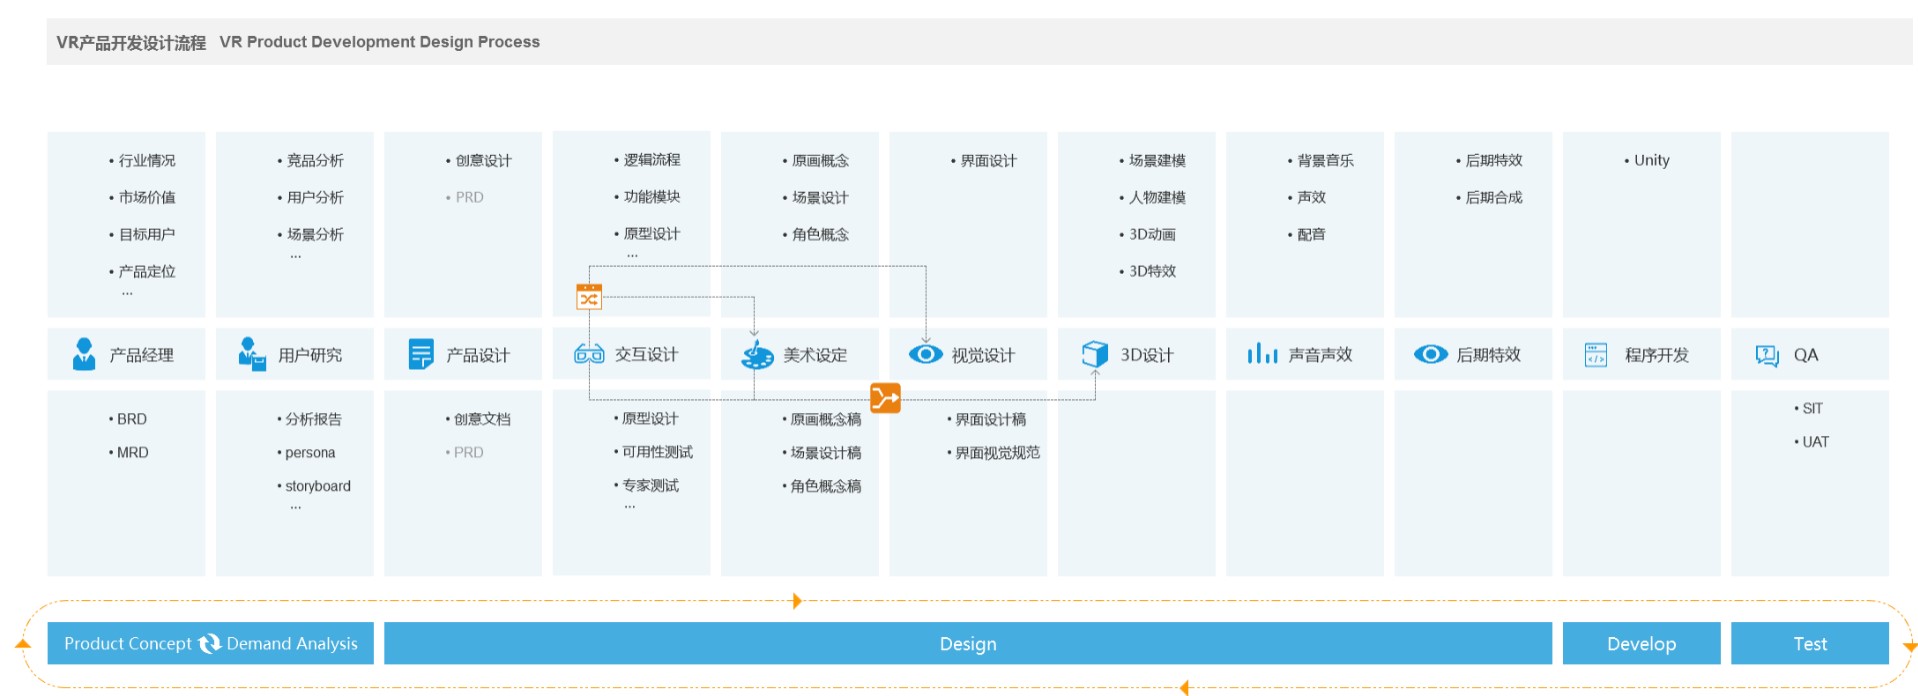
Task: Click the 产品经理 role label
Action: click(x=141, y=355)
